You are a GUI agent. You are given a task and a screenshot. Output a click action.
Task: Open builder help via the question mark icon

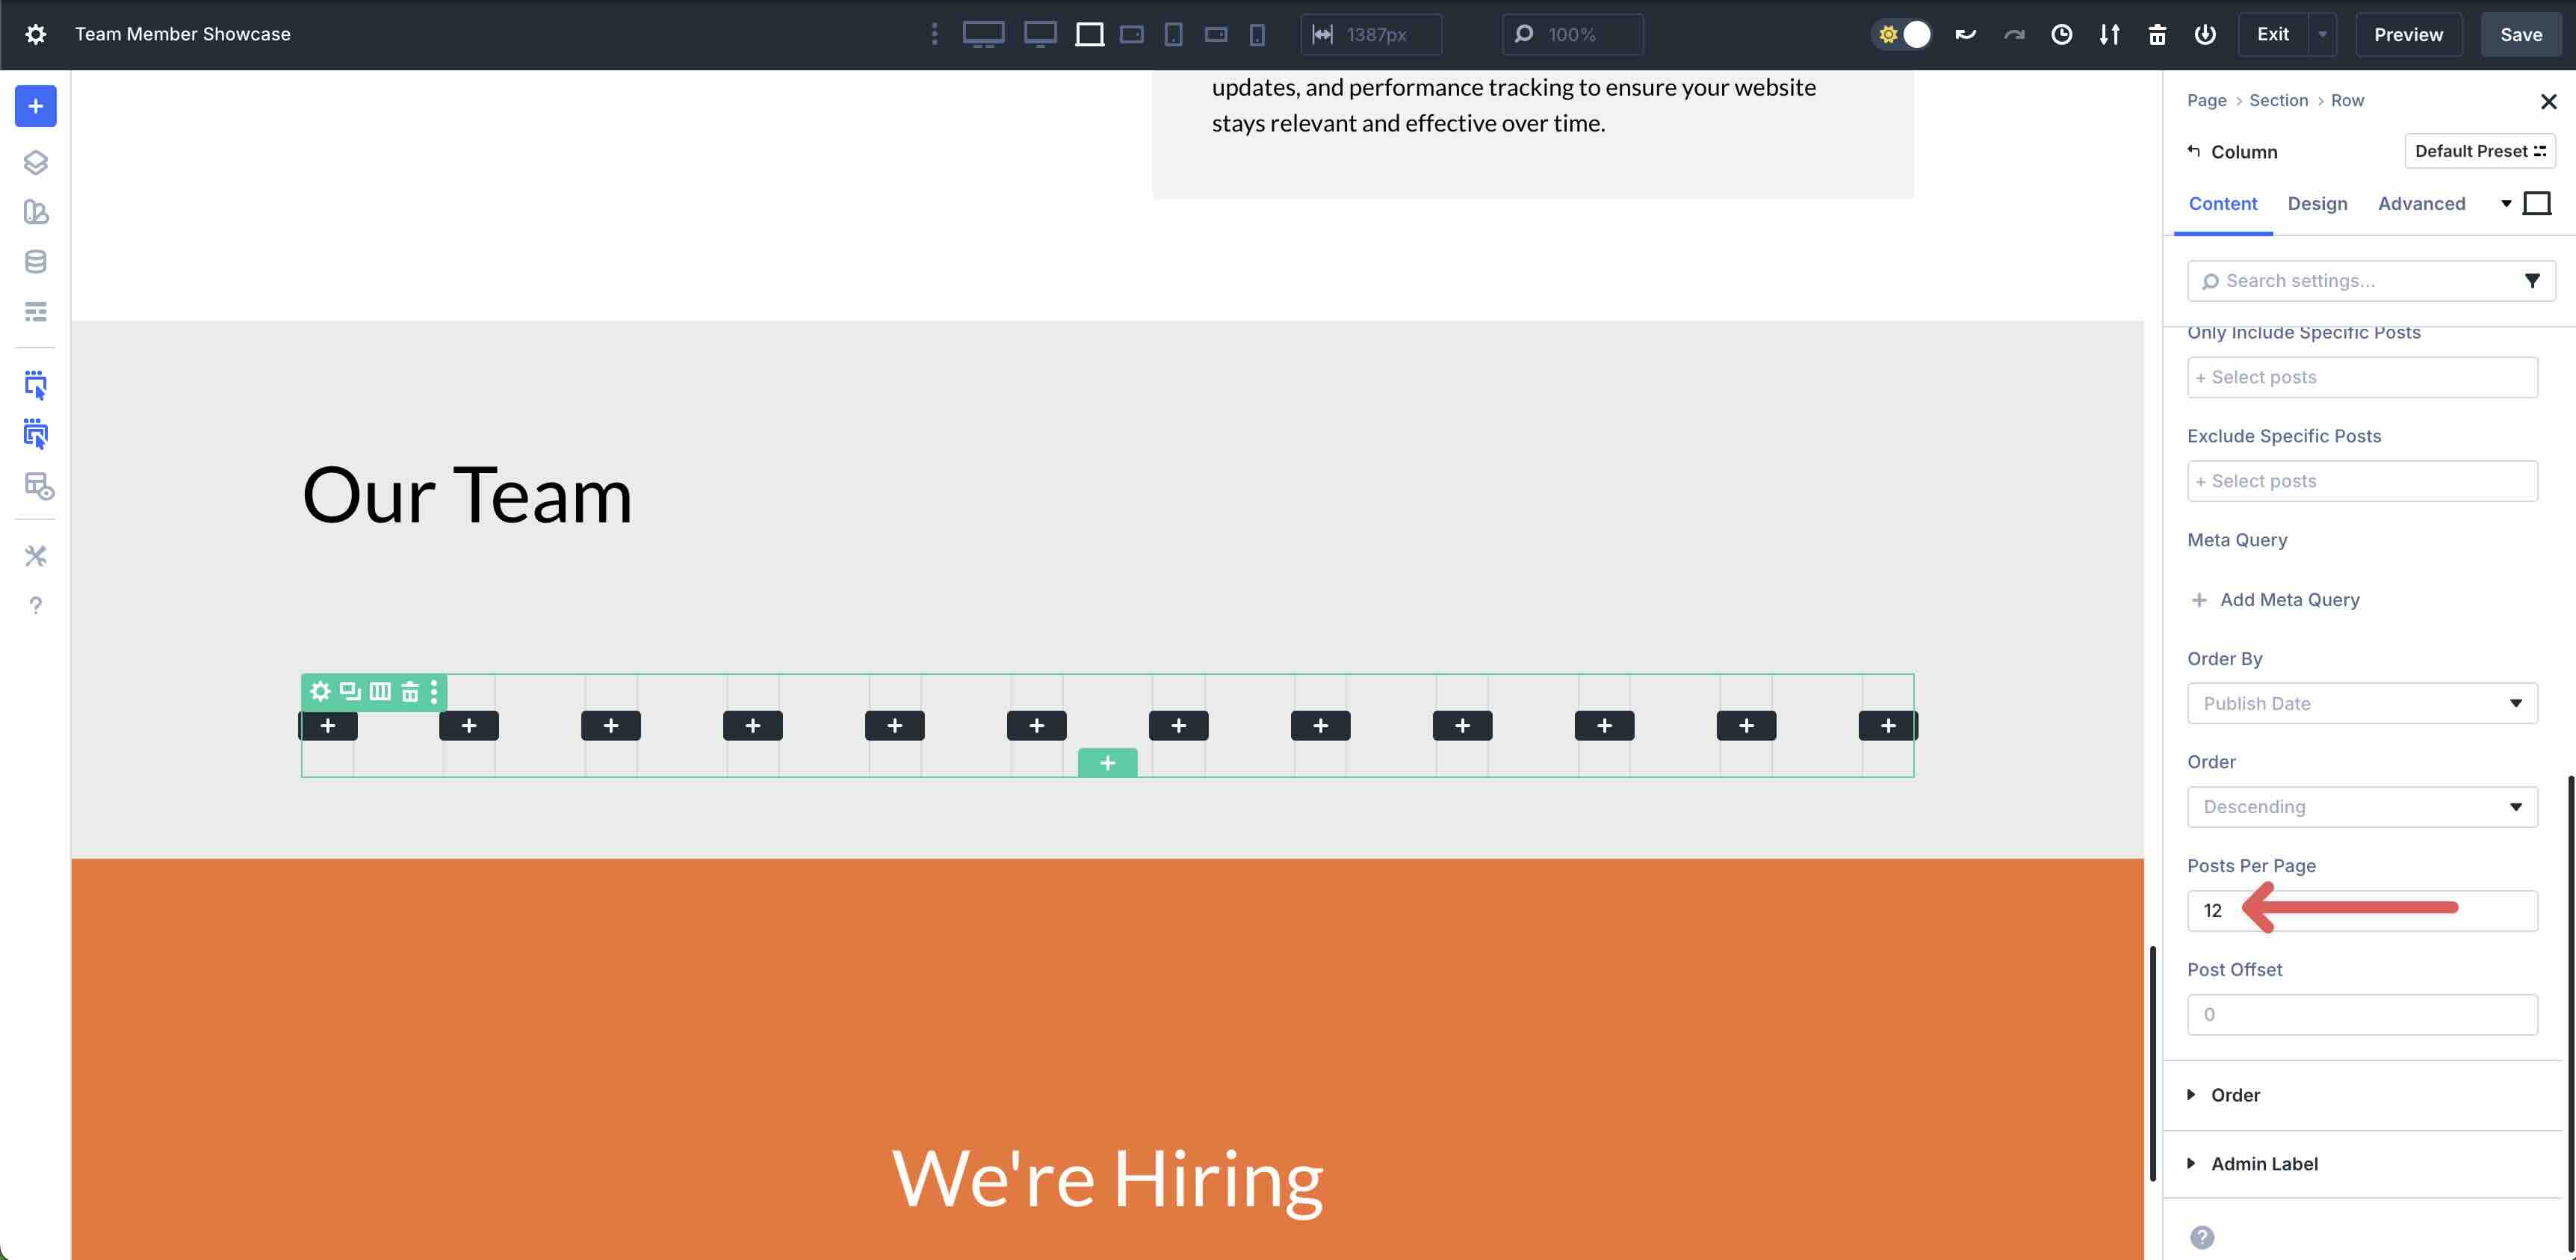point(36,605)
